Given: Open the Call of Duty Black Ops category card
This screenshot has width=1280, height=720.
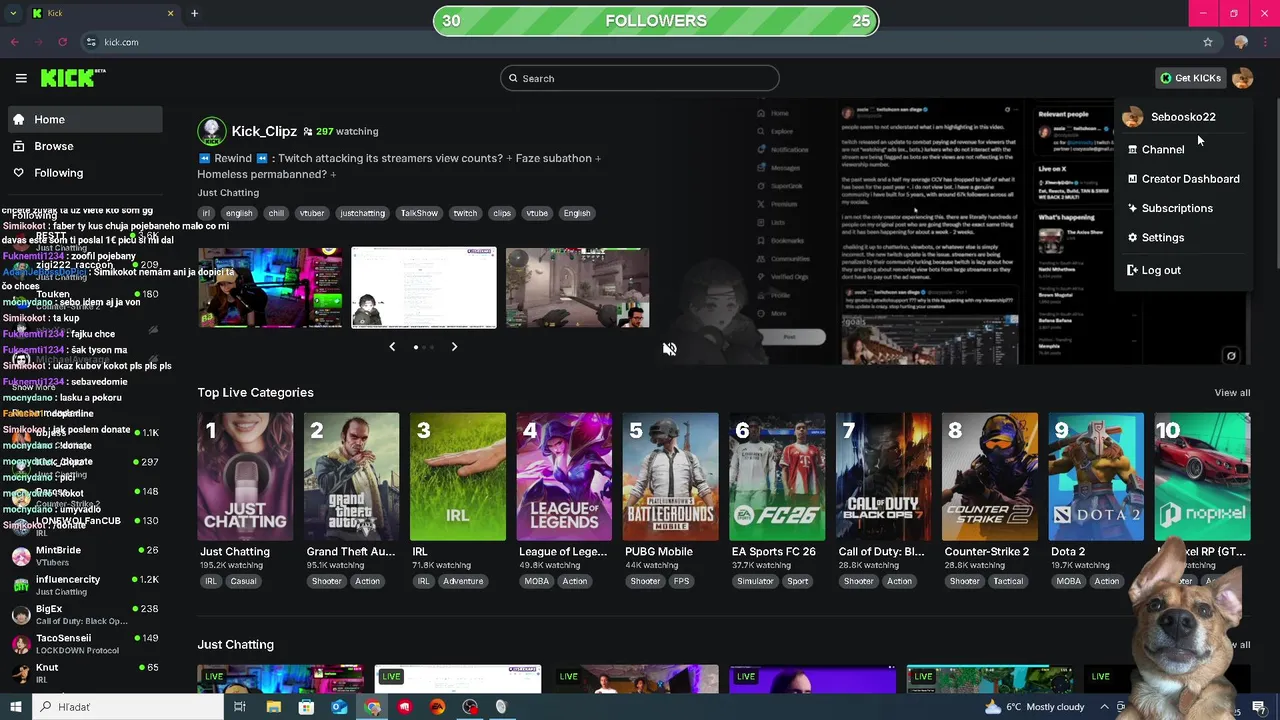Looking at the screenshot, I should pyautogui.click(x=883, y=477).
